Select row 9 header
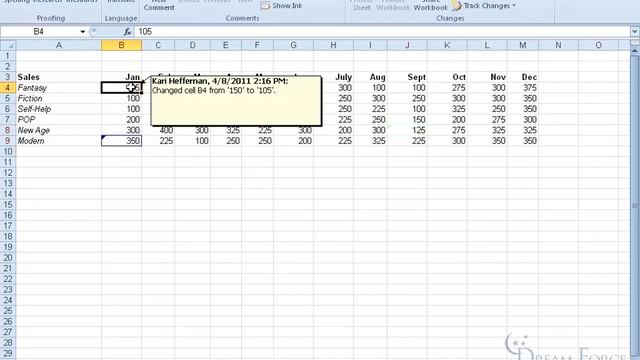This screenshot has width=640, height=360. click(8, 141)
